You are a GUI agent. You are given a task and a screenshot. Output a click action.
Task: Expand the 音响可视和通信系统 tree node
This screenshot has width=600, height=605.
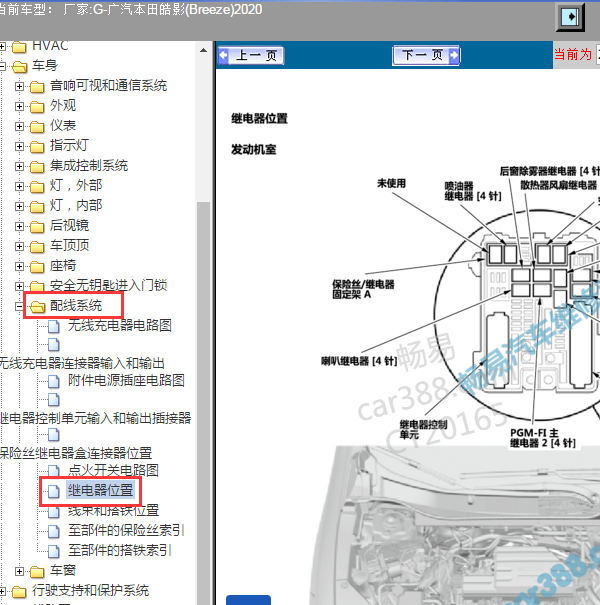pos(20,86)
